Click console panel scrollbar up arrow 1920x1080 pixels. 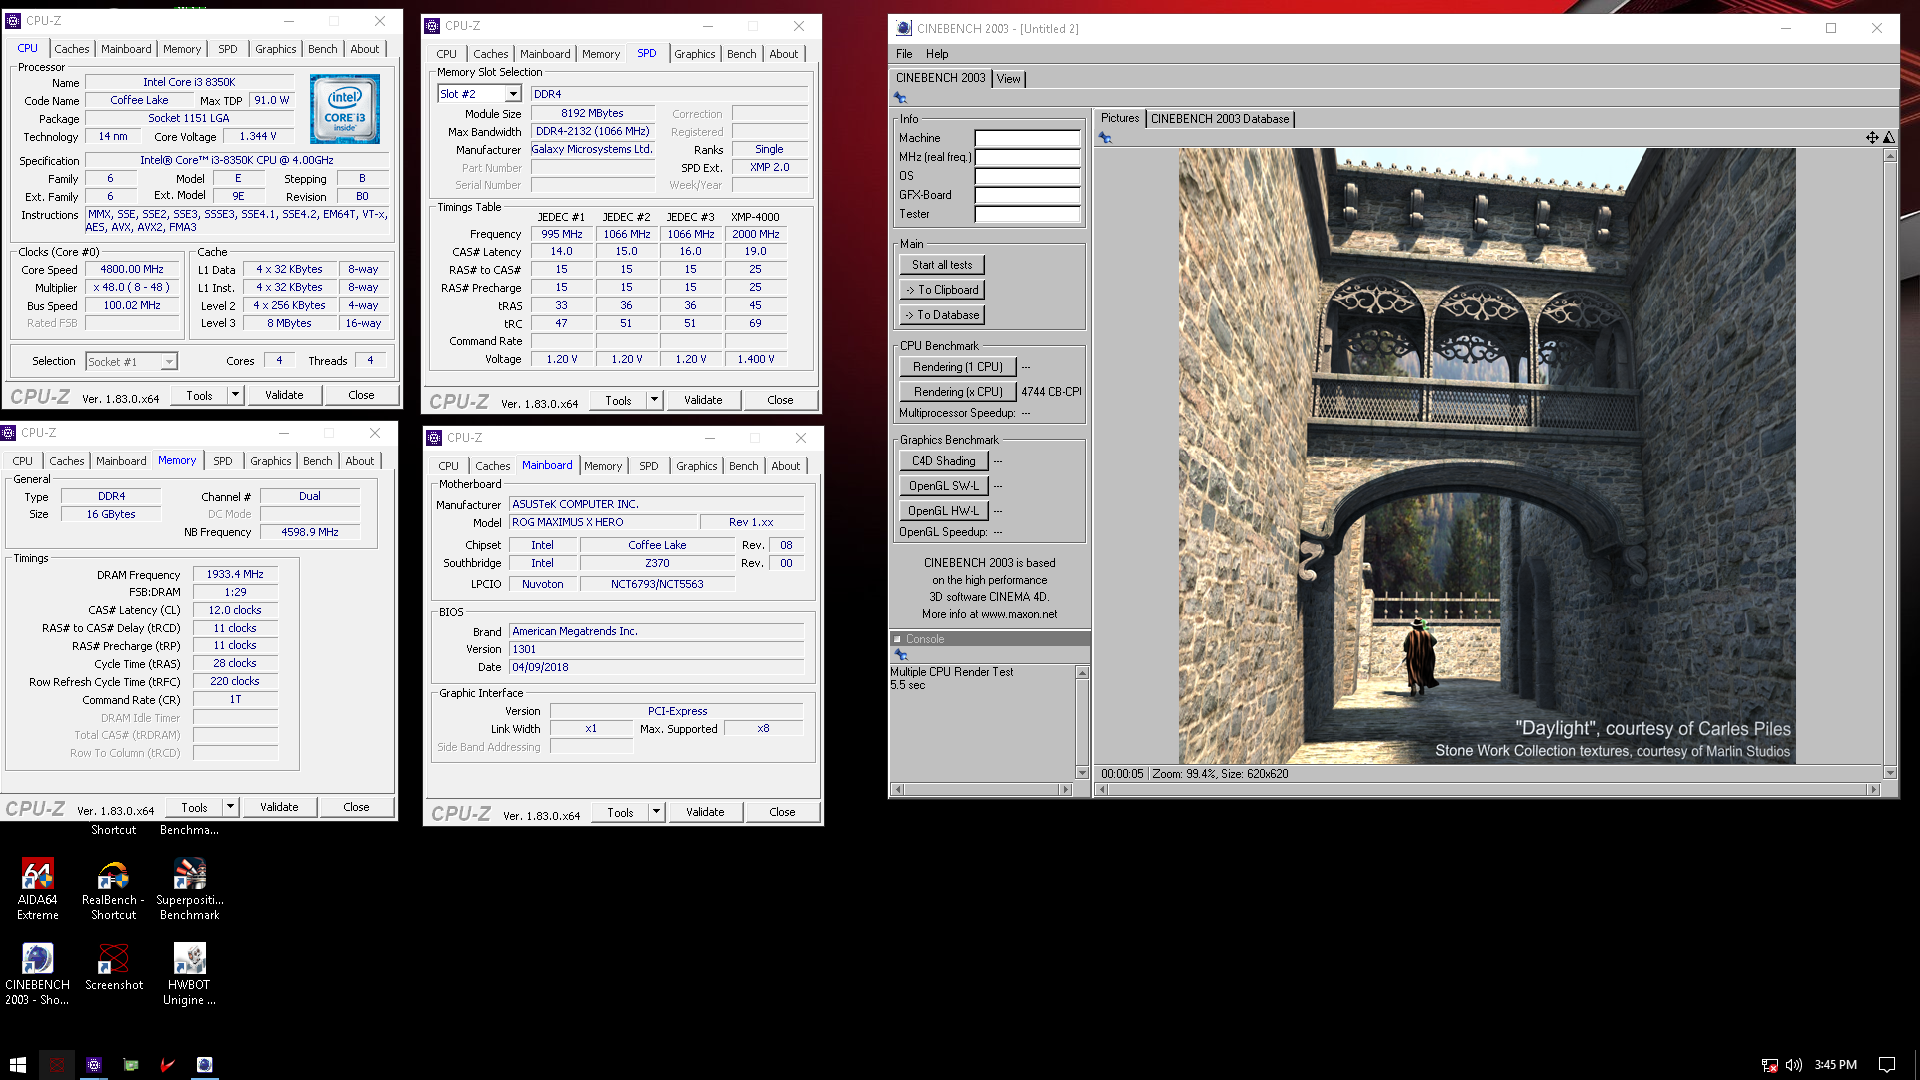tap(1082, 673)
